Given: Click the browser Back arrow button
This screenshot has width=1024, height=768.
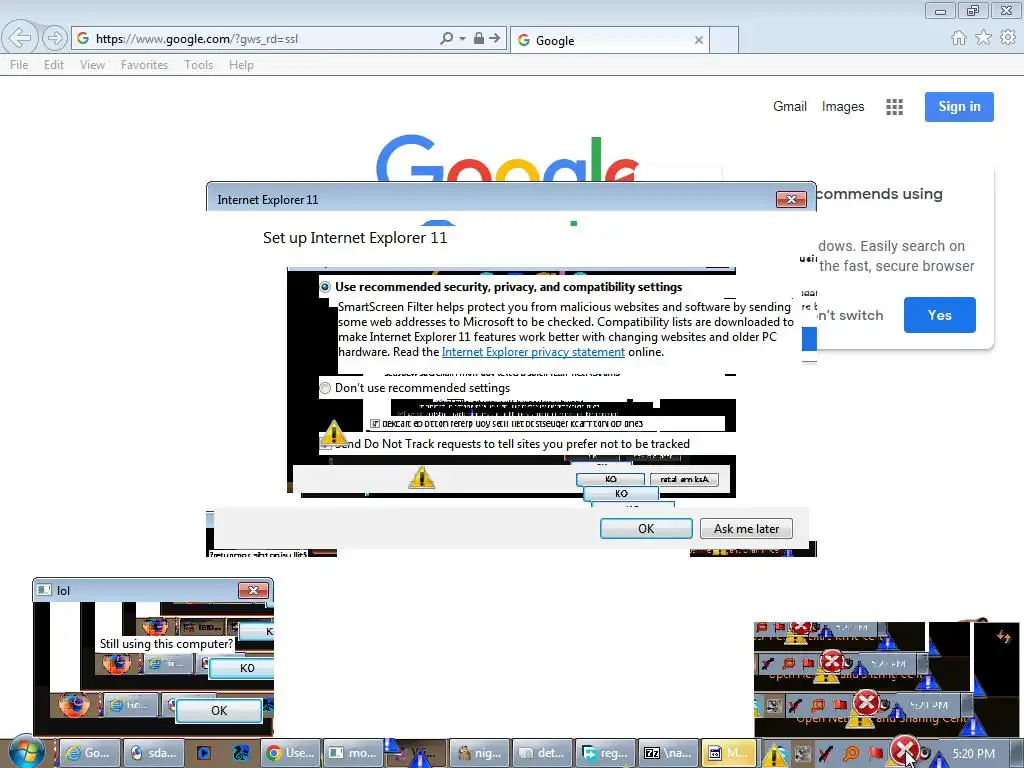Looking at the screenshot, I should (x=20, y=38).
